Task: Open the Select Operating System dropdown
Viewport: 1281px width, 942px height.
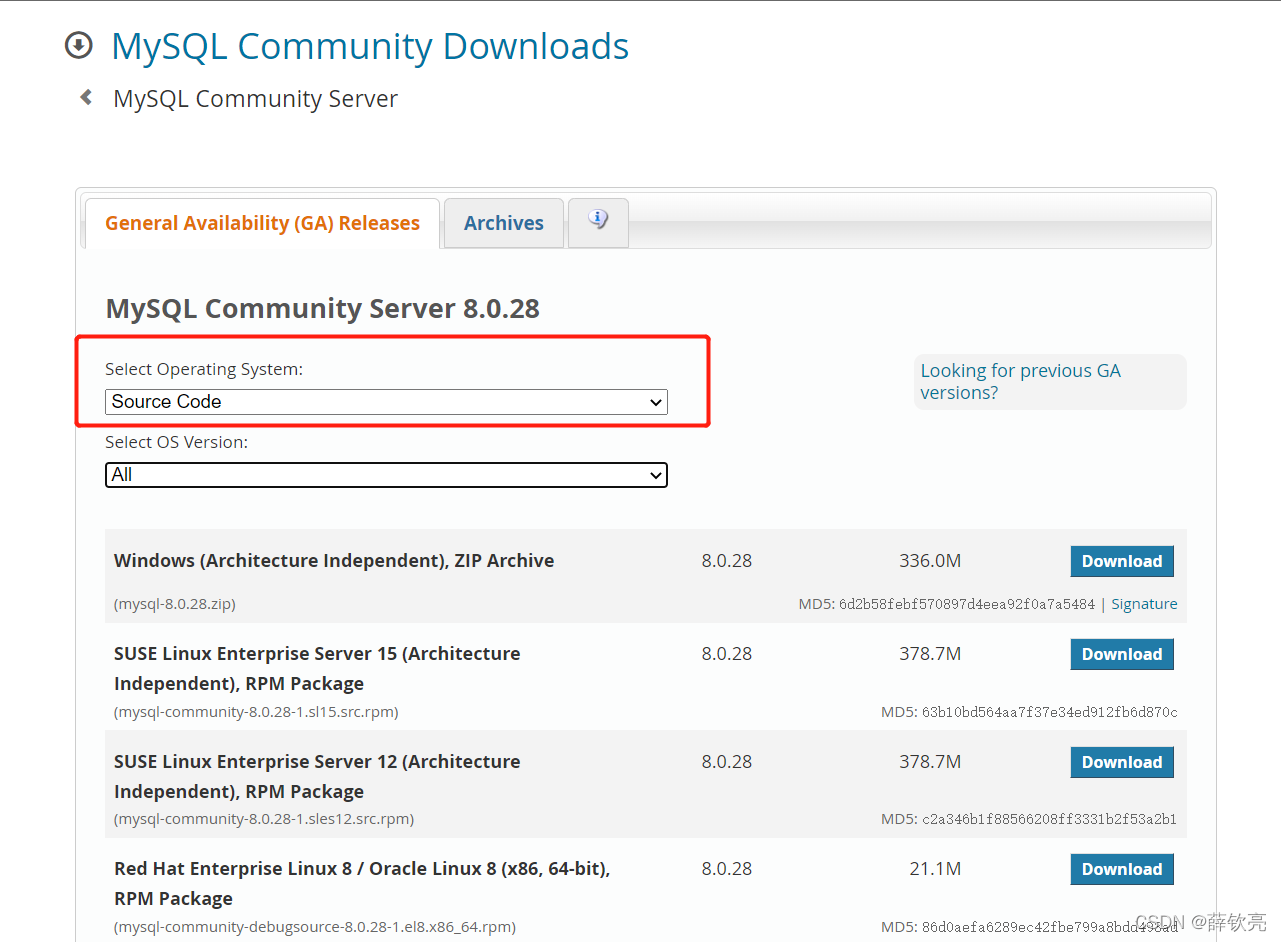Action: tap(386, 402)
